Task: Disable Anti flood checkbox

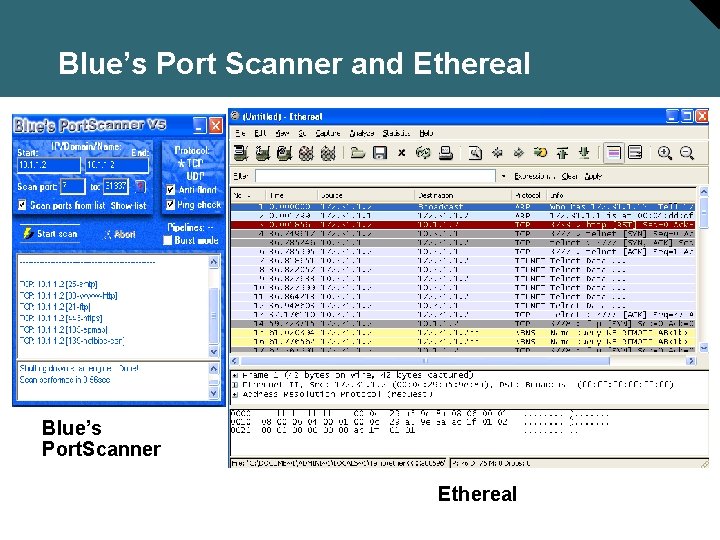Action: coord(170,190)
